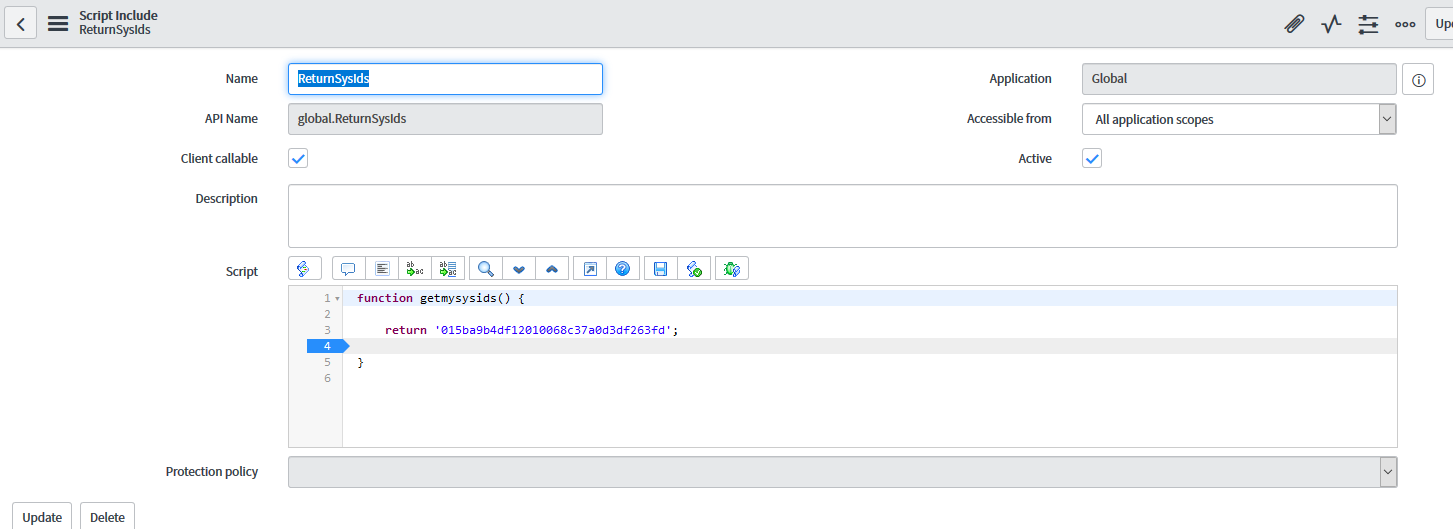Click the activity stream icon in header
Image resolution: width=1453 pixels, height=529 pixels.
click(1330, 24)
